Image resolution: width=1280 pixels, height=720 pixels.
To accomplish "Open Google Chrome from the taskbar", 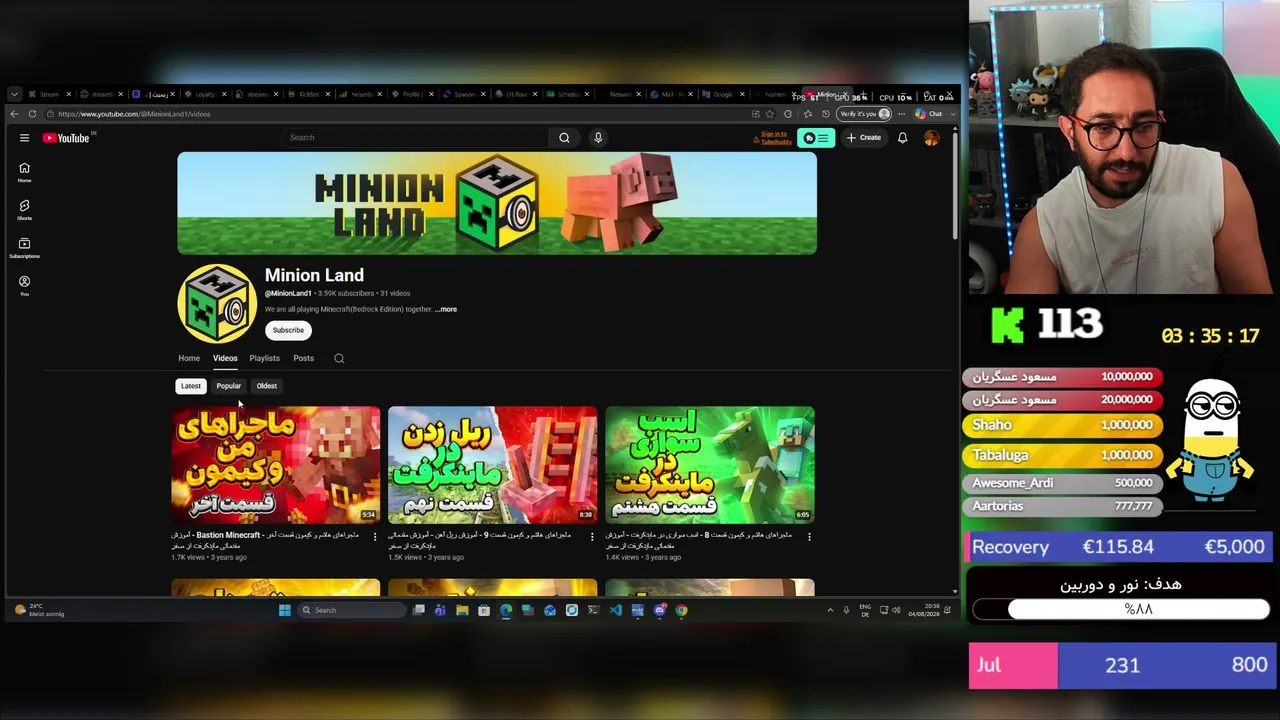I will [681, 610].
